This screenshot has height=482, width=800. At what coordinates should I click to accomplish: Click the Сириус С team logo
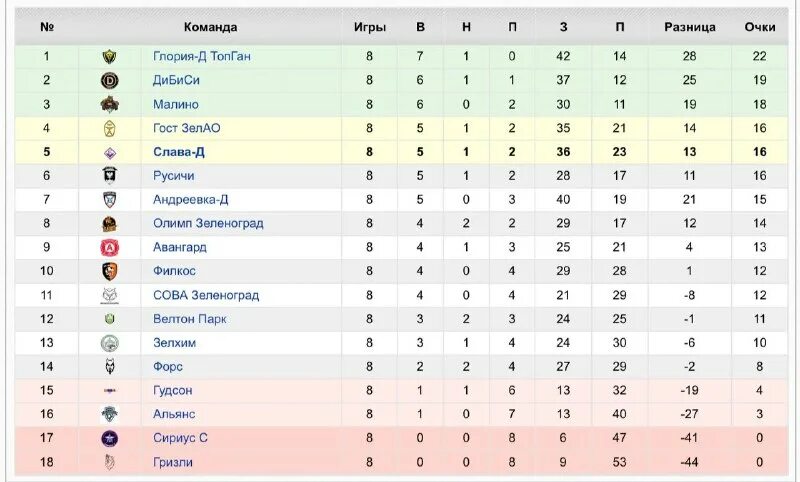coord(109,438)
